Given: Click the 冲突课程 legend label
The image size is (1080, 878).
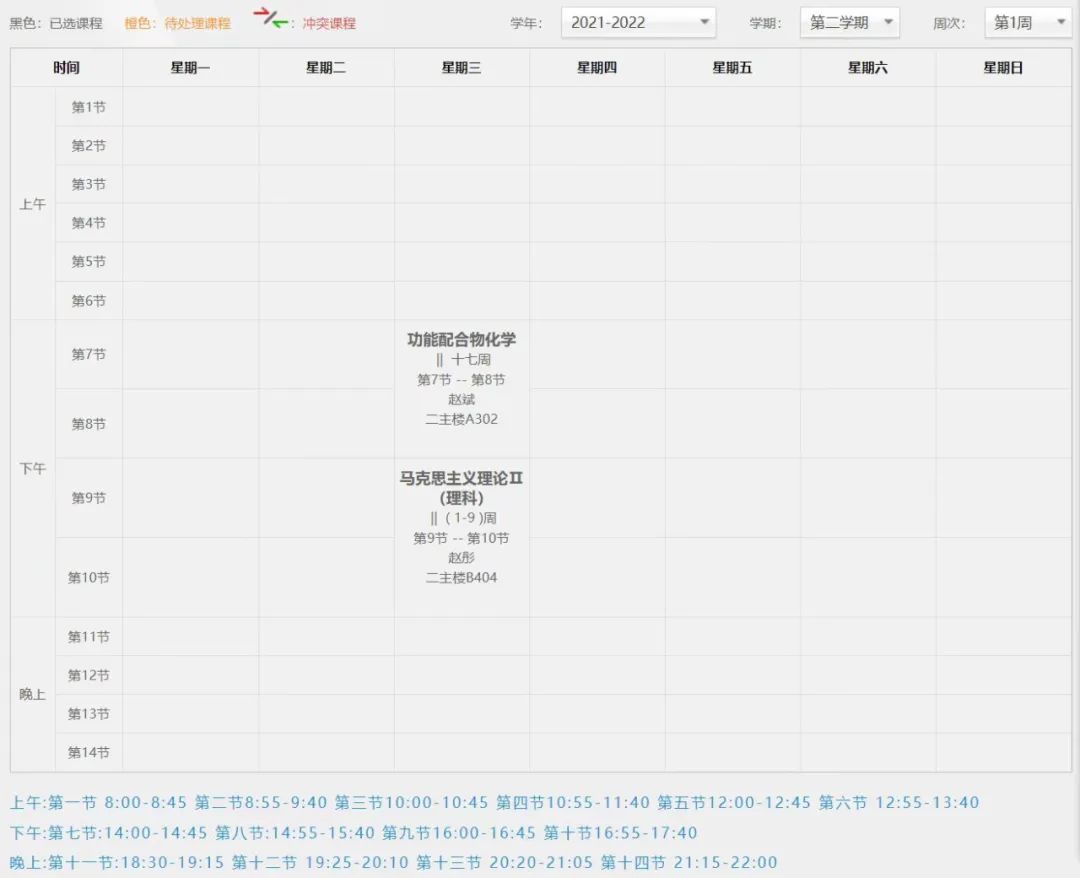Looking at the screenshot, I should (x=329, y=23).
